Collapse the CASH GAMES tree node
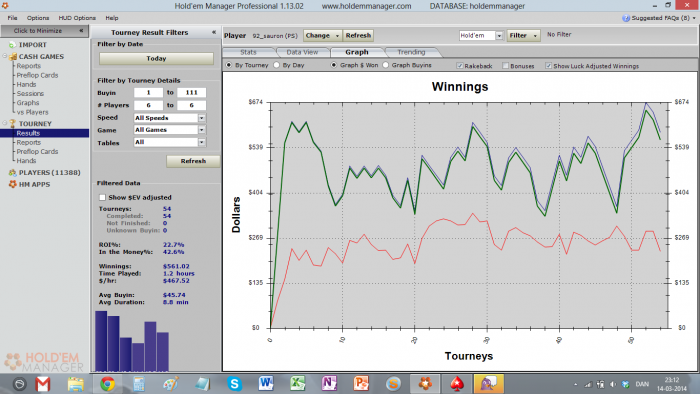This screenshot has height=394, width=700. pos(4,56)
